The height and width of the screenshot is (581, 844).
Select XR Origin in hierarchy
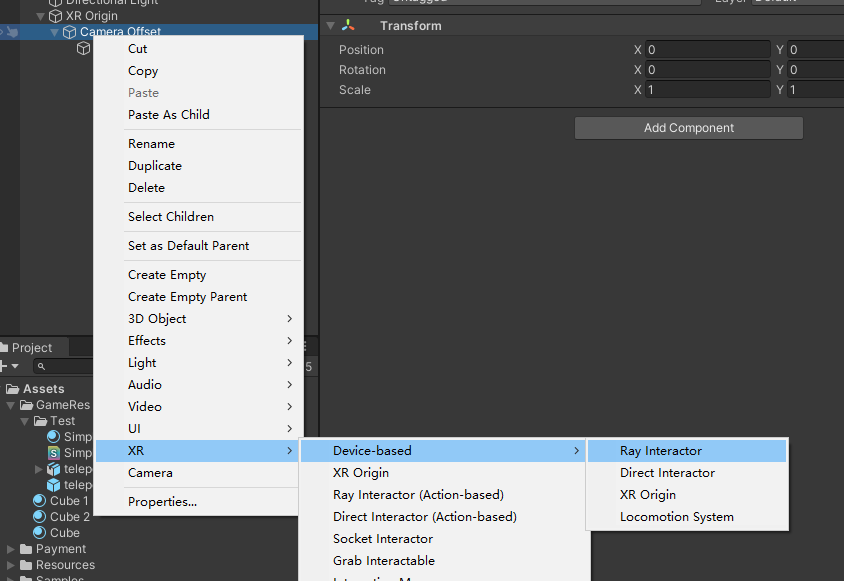pyautogui.click(x=92, y=16)
